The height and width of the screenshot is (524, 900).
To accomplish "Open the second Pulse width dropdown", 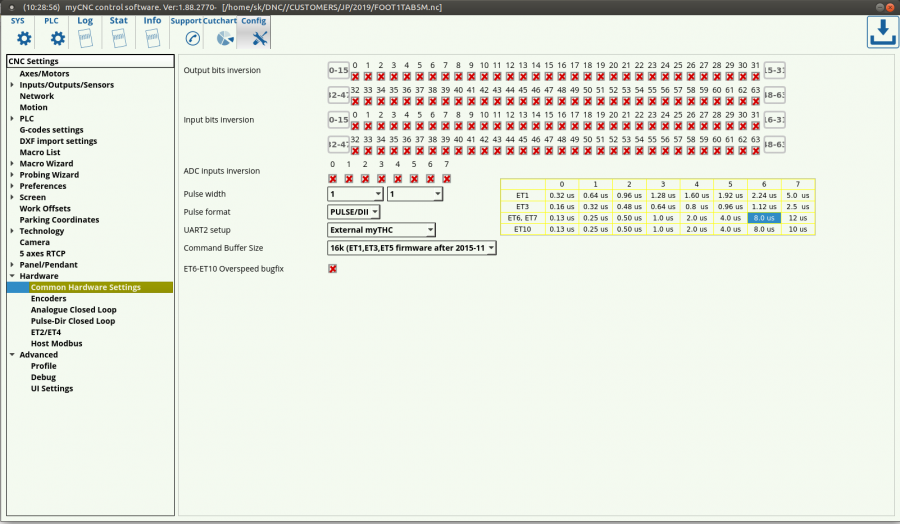I will pyautogui.click(x=414, y=194).
